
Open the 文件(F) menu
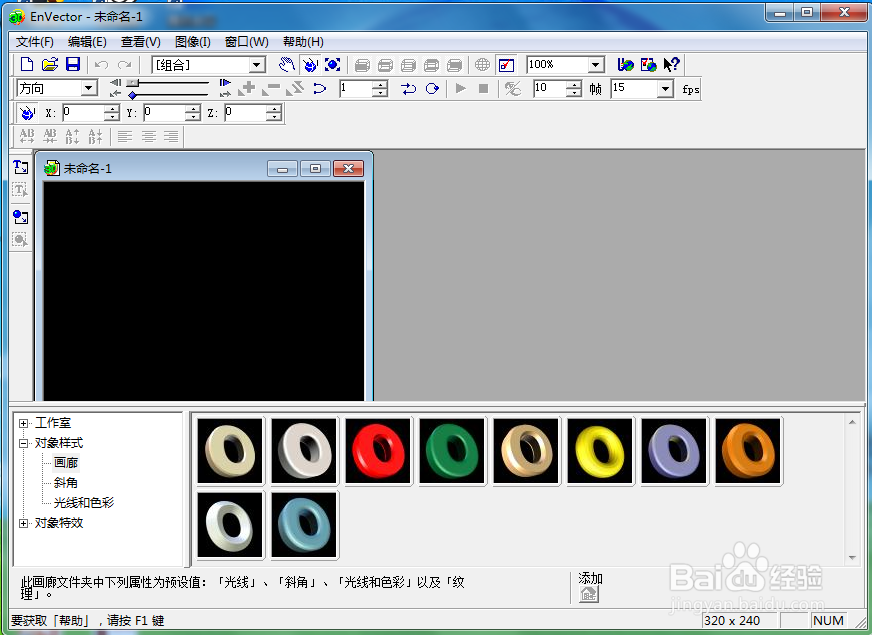pos(34,42)
